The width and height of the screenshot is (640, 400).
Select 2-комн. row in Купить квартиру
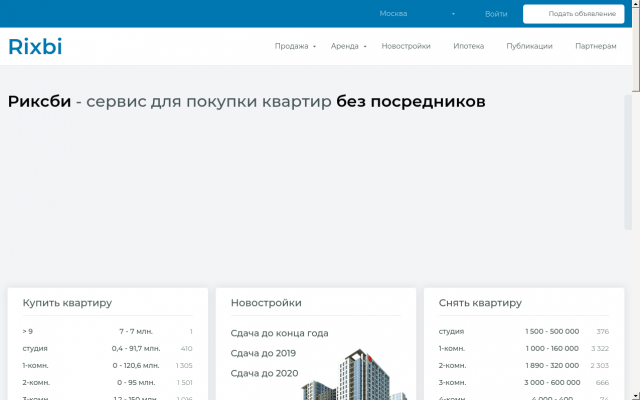(107, 383)
